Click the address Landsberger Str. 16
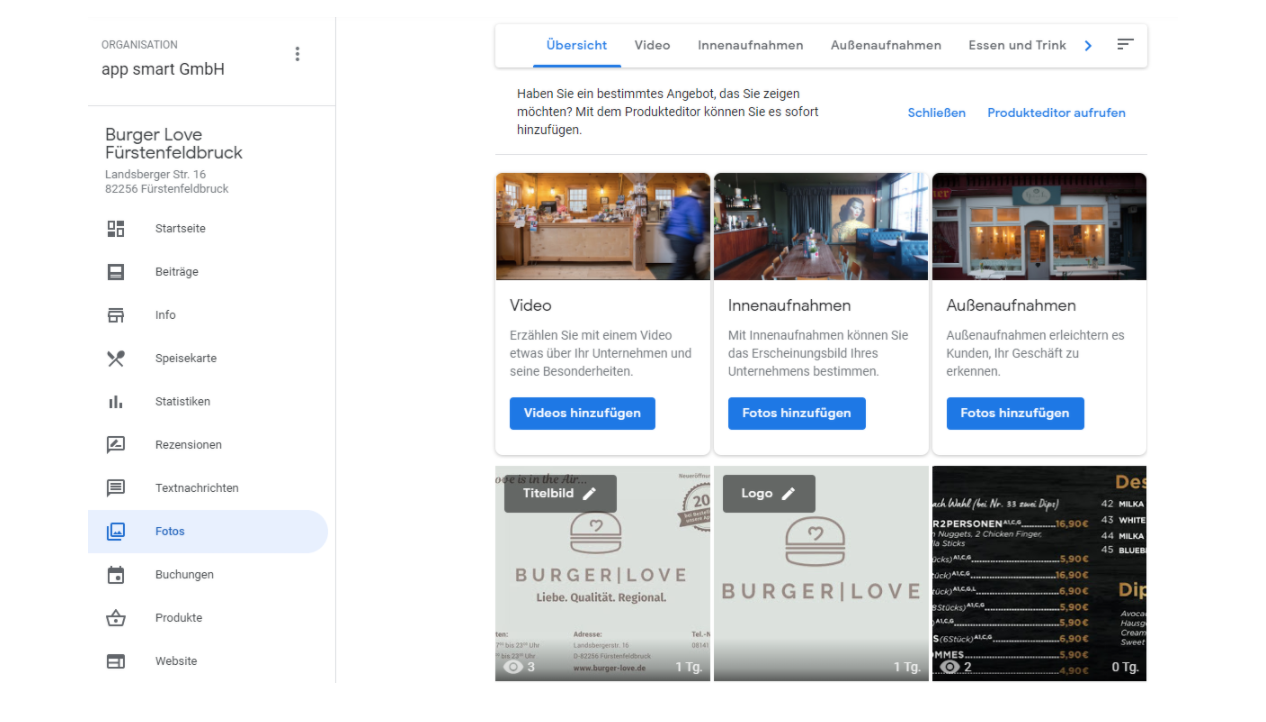The height and width of the screenshot is (722, 1266). tap(156, 175)
